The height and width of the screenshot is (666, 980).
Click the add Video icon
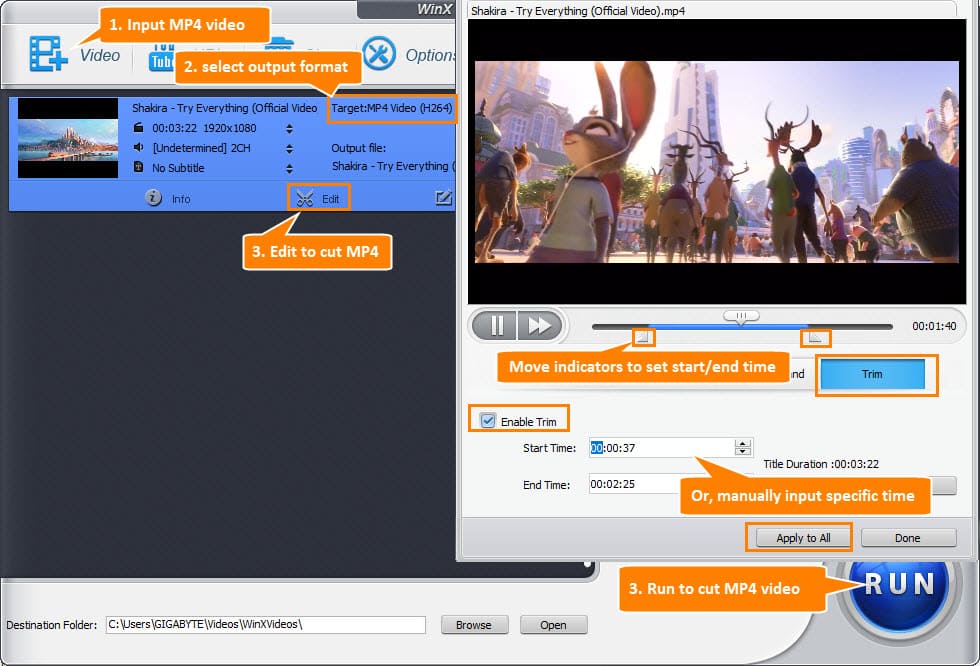(x=48, y=54)
